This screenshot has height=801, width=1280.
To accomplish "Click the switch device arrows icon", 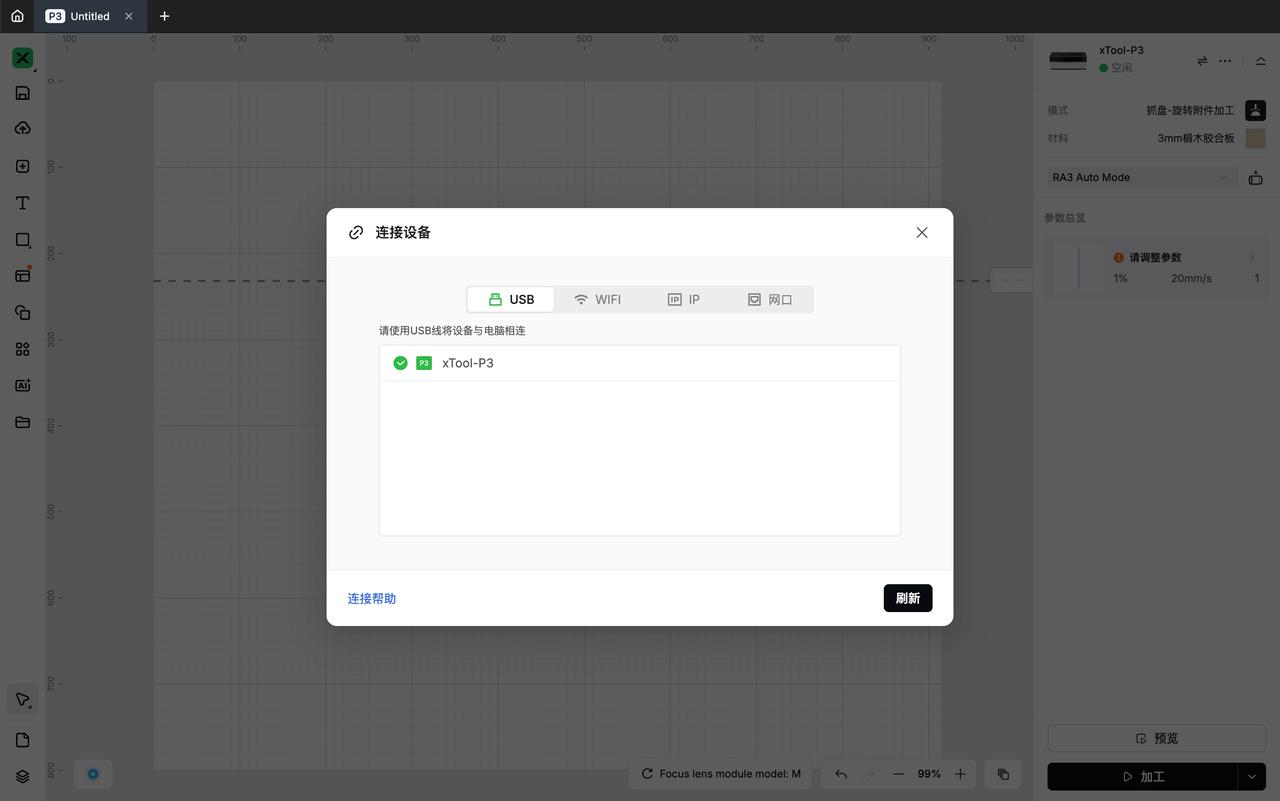I will click(x=1202, y=61).
